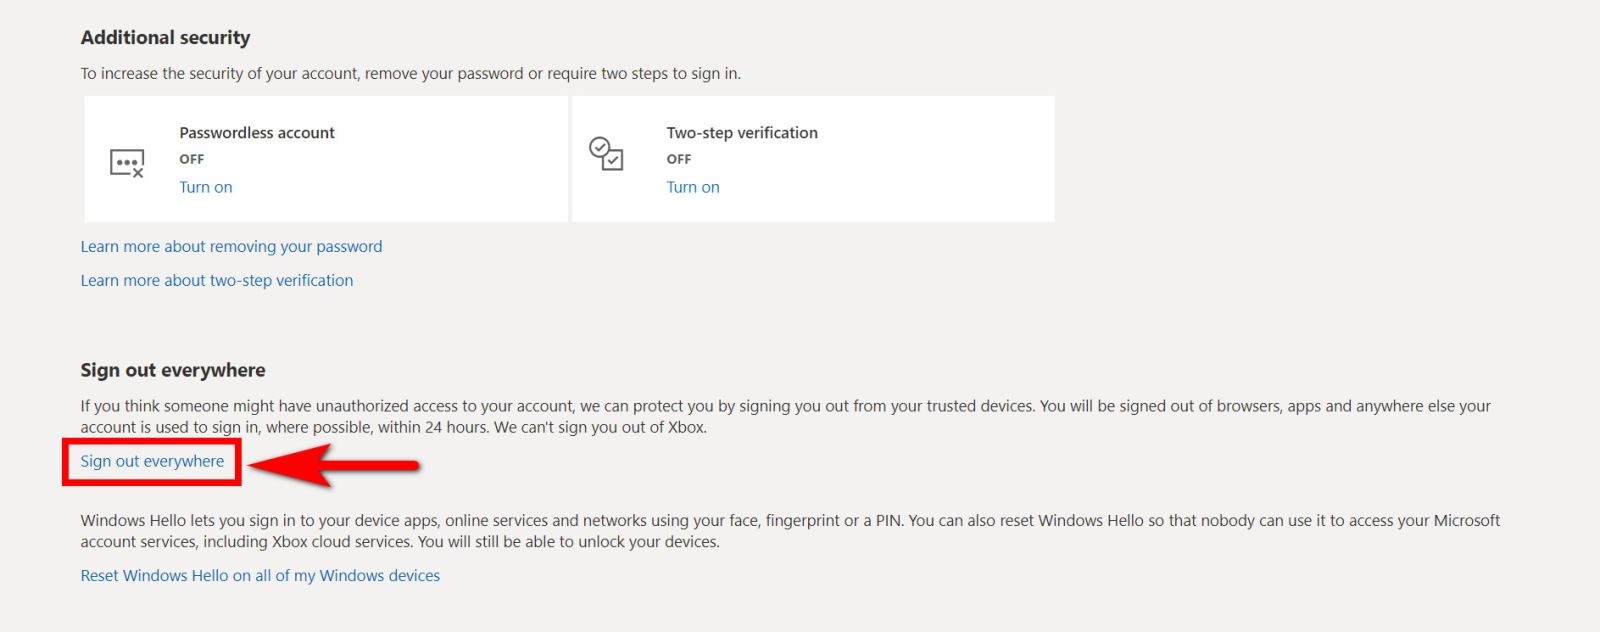The image size is (1600, 632).
Task: Click the Sign out everywhere link
Action: 152,461
